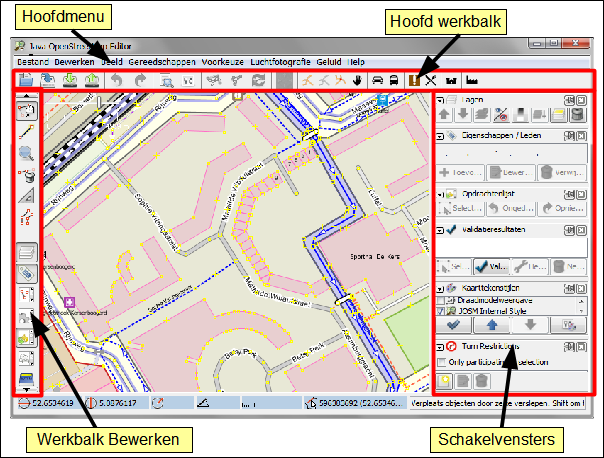The height and width of the screenshot is (458, 604).
Task: Click the black hand icon in toolbar
Action: tap(357, 80)
